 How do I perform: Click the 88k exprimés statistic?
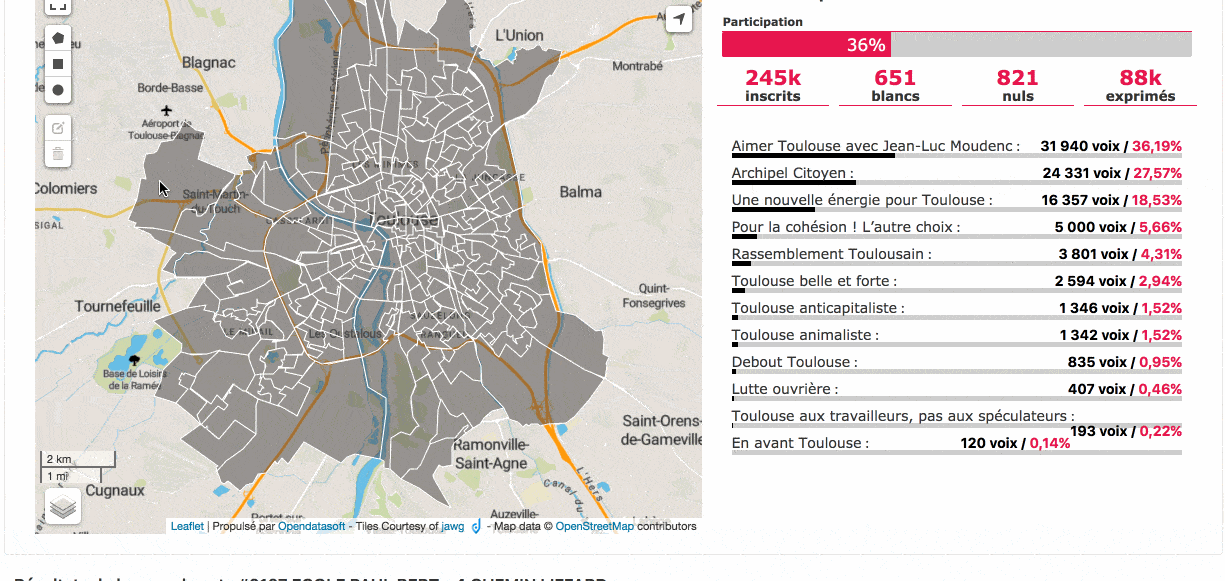coord(1140,85)
